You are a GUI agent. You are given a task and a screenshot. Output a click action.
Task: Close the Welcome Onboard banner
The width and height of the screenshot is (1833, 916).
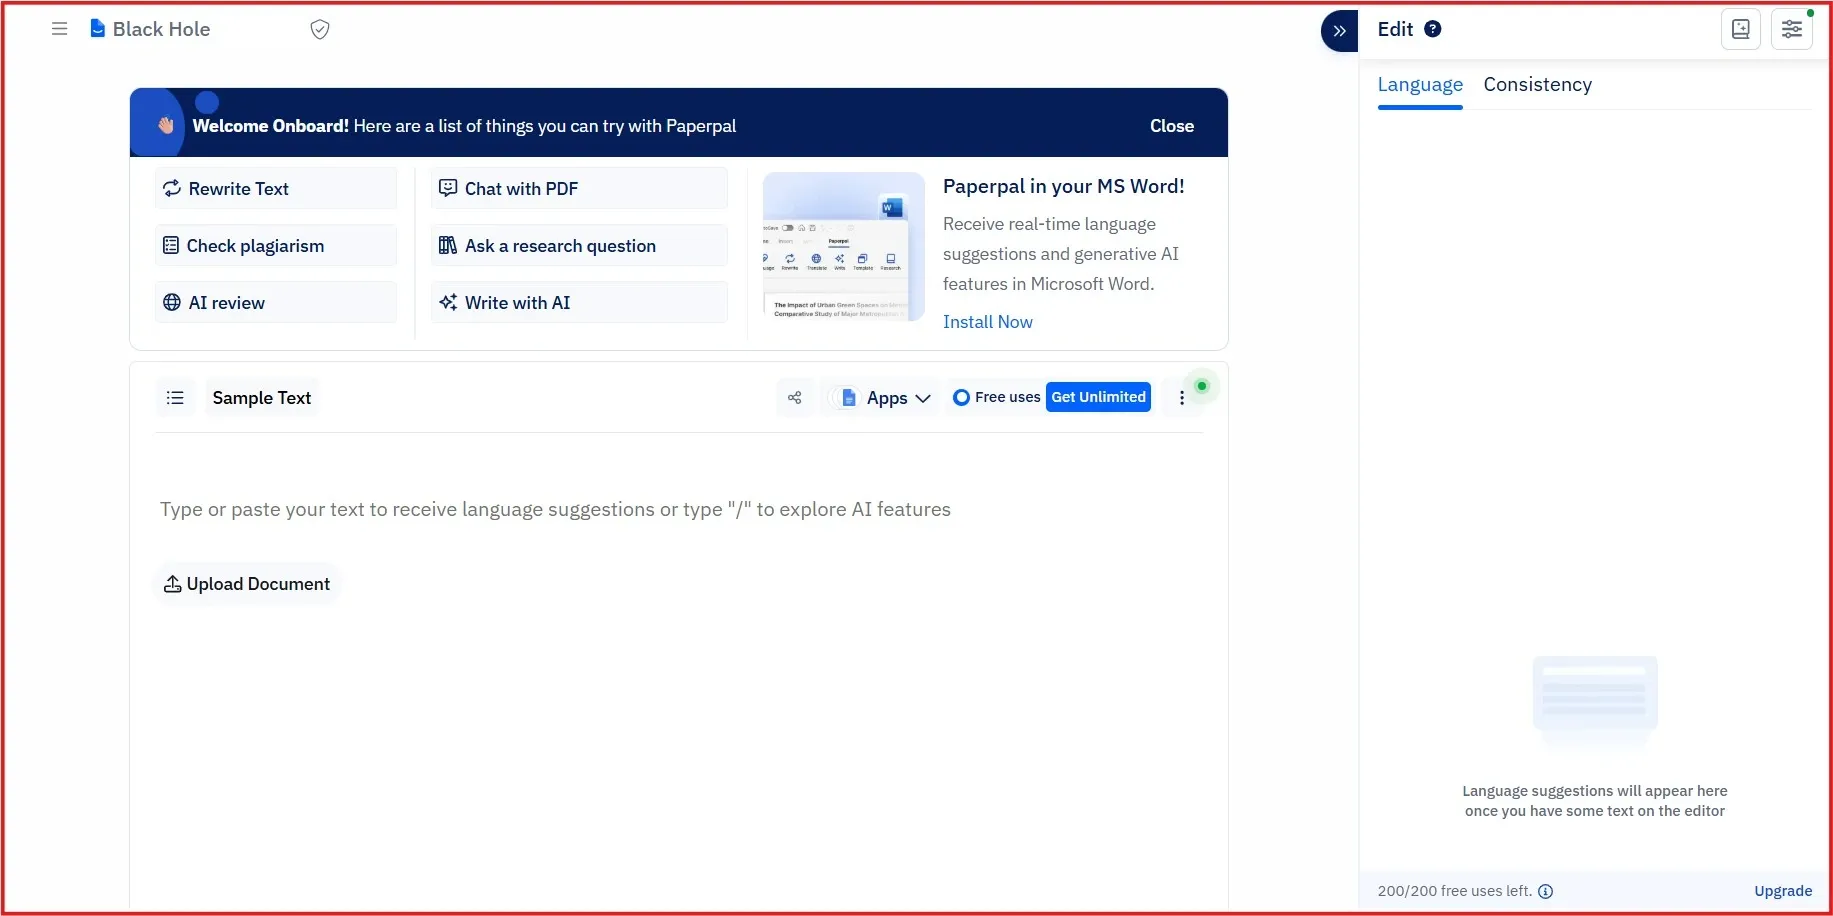coord(1171,126)
